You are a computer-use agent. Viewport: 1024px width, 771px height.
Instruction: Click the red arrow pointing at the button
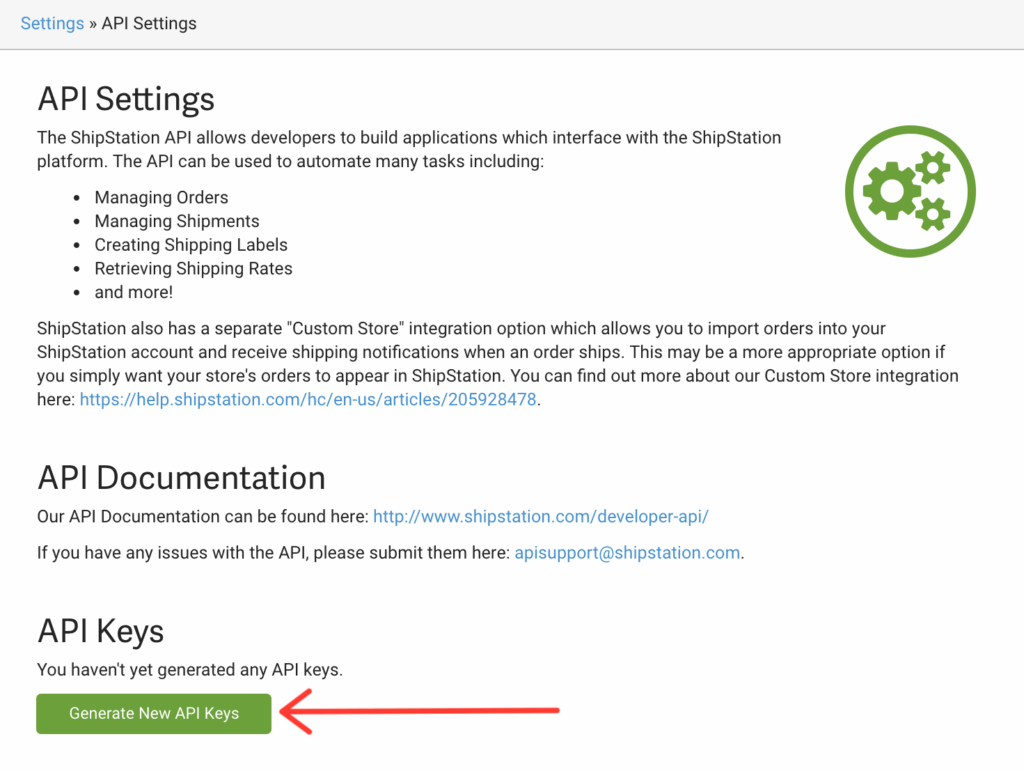(x=418, y=712)
